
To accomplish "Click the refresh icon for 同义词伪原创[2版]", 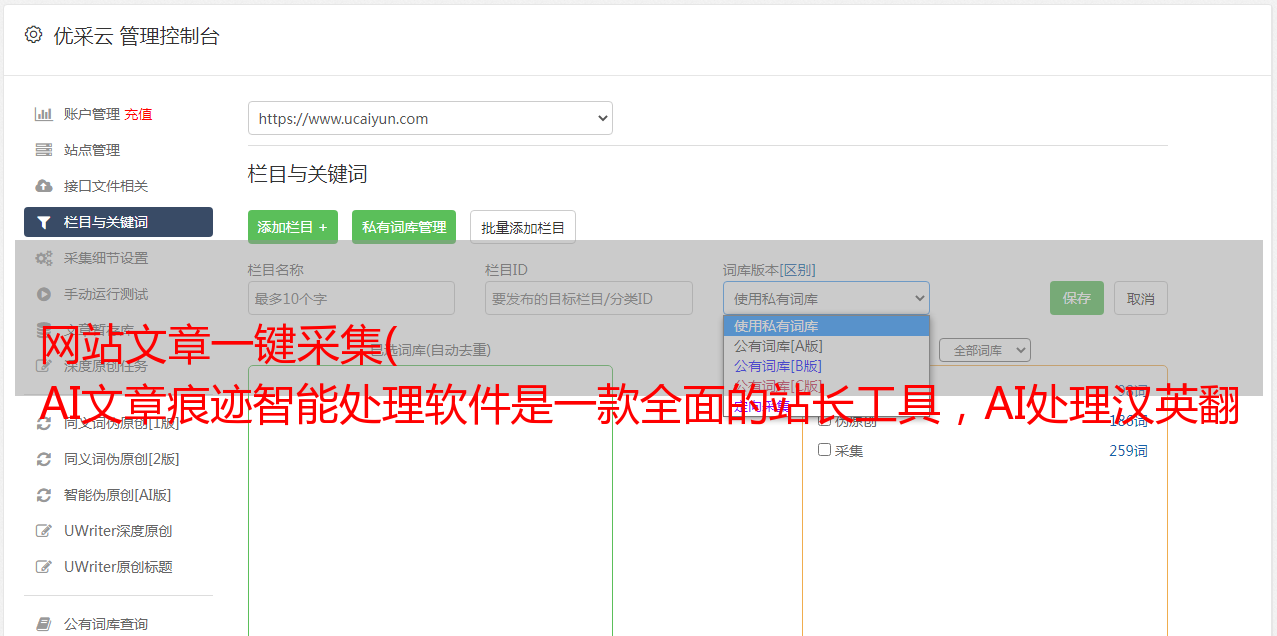I will coord(44,459).
